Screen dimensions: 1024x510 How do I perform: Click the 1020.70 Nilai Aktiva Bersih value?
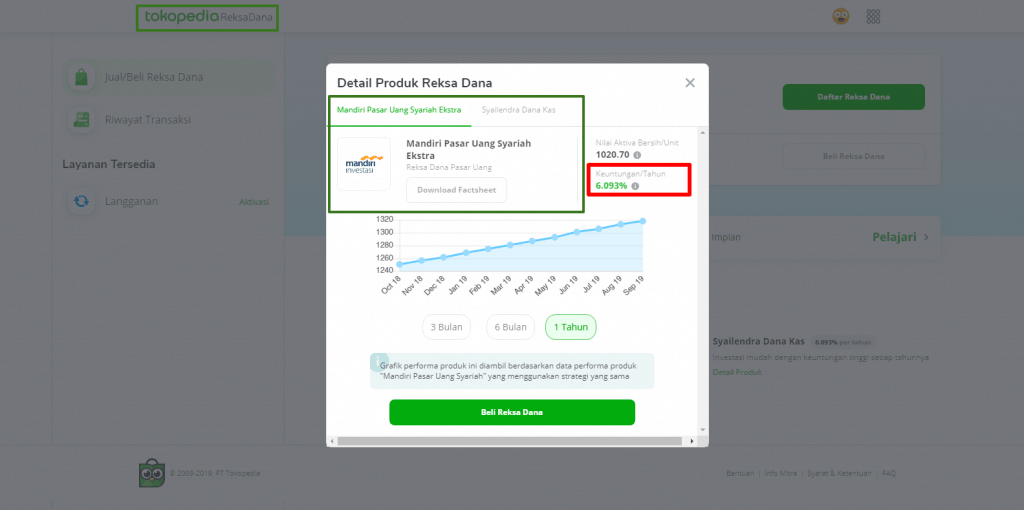(613, 155)
